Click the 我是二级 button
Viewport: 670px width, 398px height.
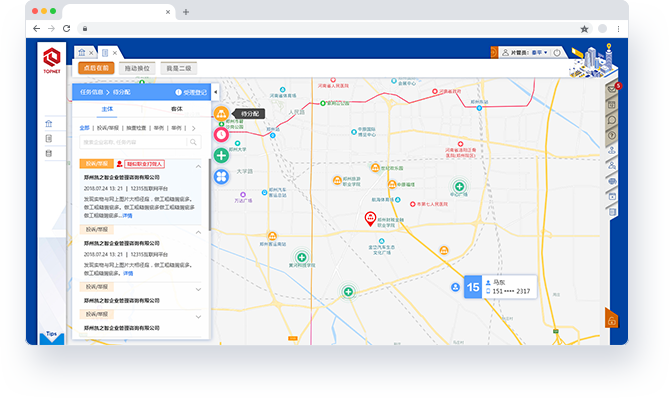coord(179,68)
